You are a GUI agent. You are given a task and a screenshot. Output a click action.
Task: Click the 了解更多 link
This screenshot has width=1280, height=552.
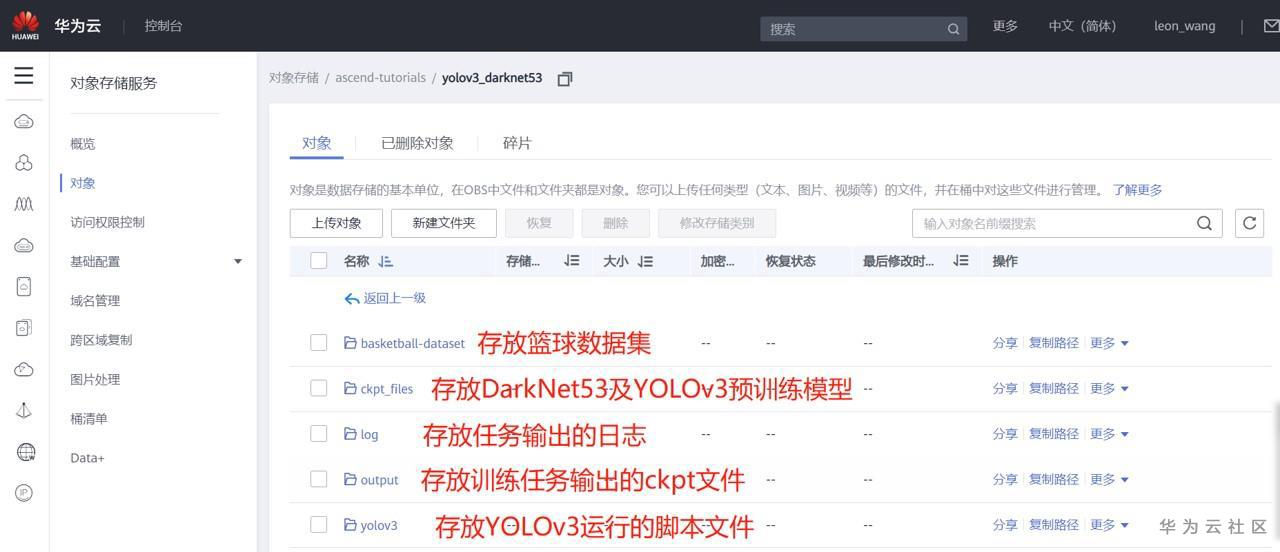point(1137,190)
